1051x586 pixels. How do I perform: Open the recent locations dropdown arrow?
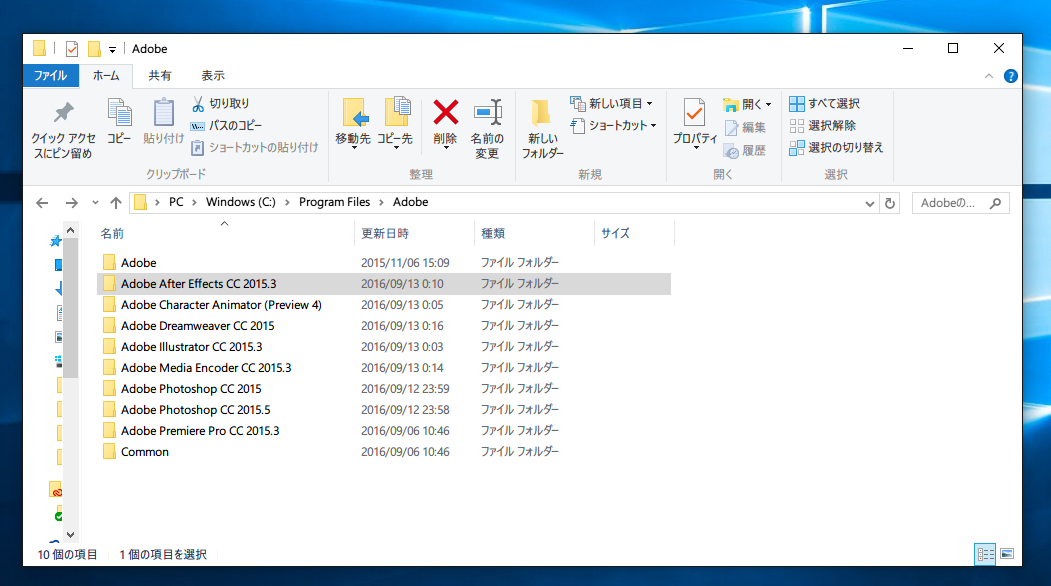[95, 202]
